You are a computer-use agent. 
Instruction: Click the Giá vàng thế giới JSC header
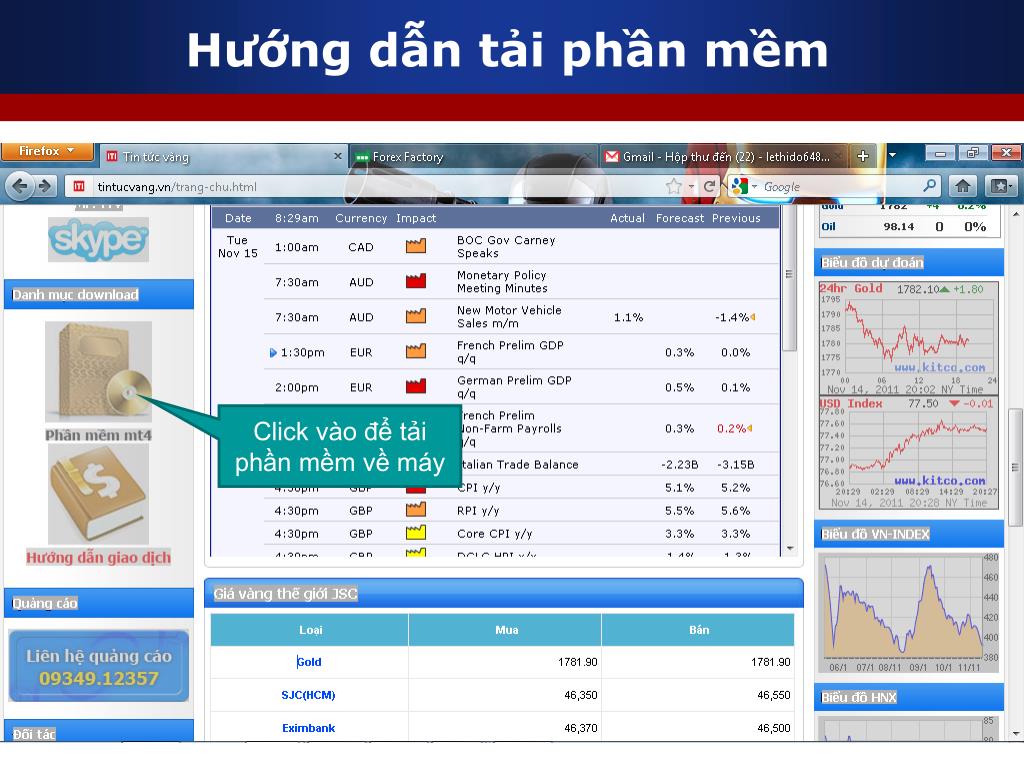coord(504,594)
